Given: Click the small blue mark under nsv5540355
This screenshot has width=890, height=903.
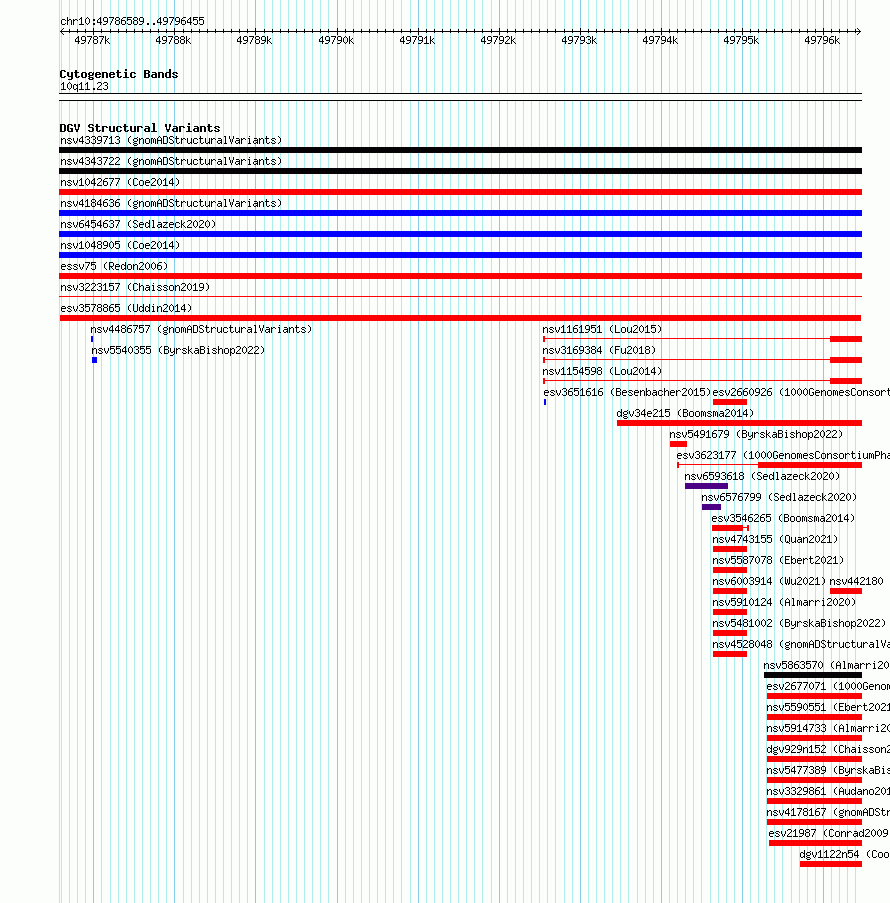Looking at the screenshot, I should coord(94,361).
